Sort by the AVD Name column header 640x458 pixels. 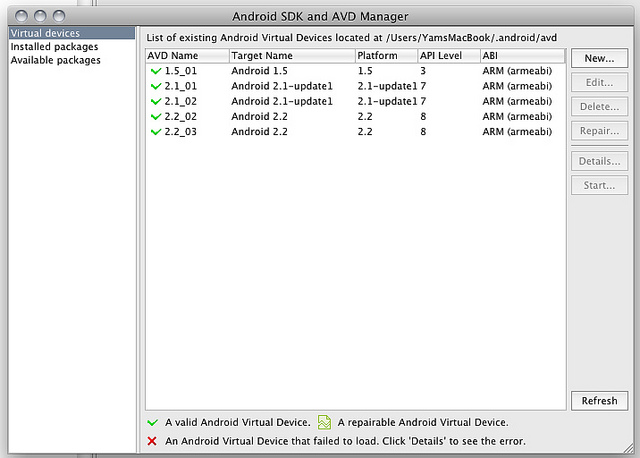click(187, 56)
